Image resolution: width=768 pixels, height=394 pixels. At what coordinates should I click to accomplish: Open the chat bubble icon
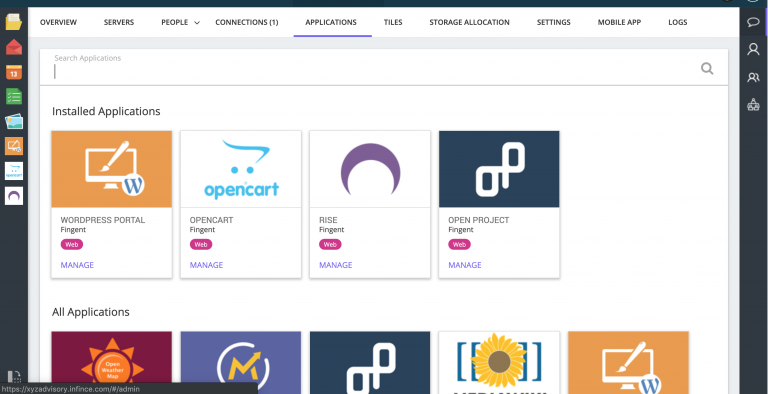tap(753, 22)
